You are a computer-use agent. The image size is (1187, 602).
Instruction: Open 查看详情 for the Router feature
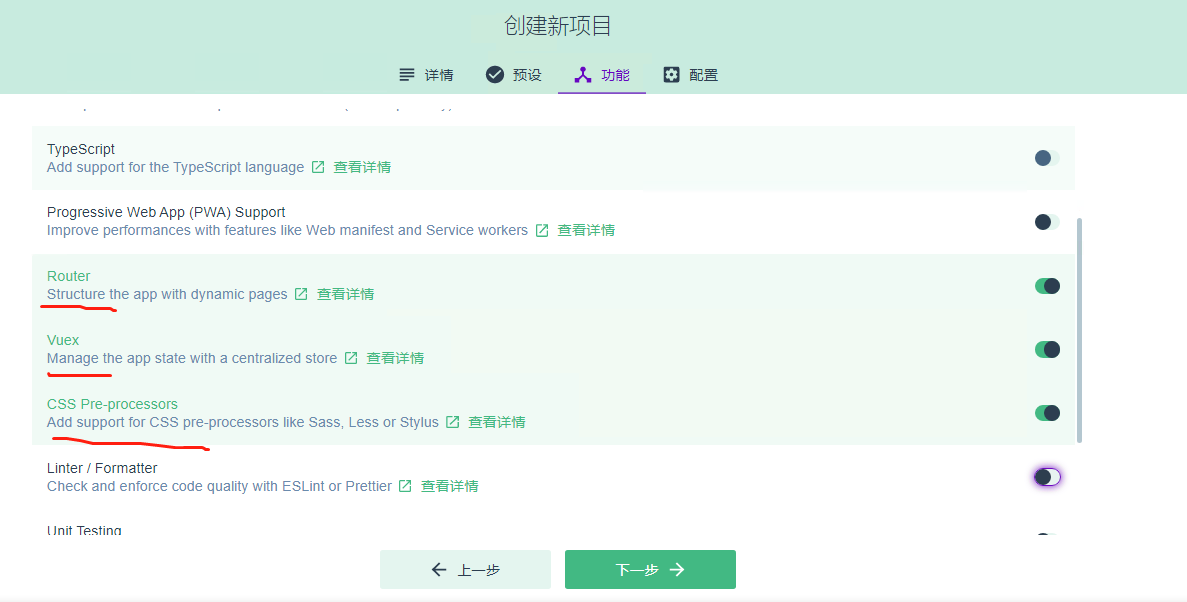click(344, 294)
